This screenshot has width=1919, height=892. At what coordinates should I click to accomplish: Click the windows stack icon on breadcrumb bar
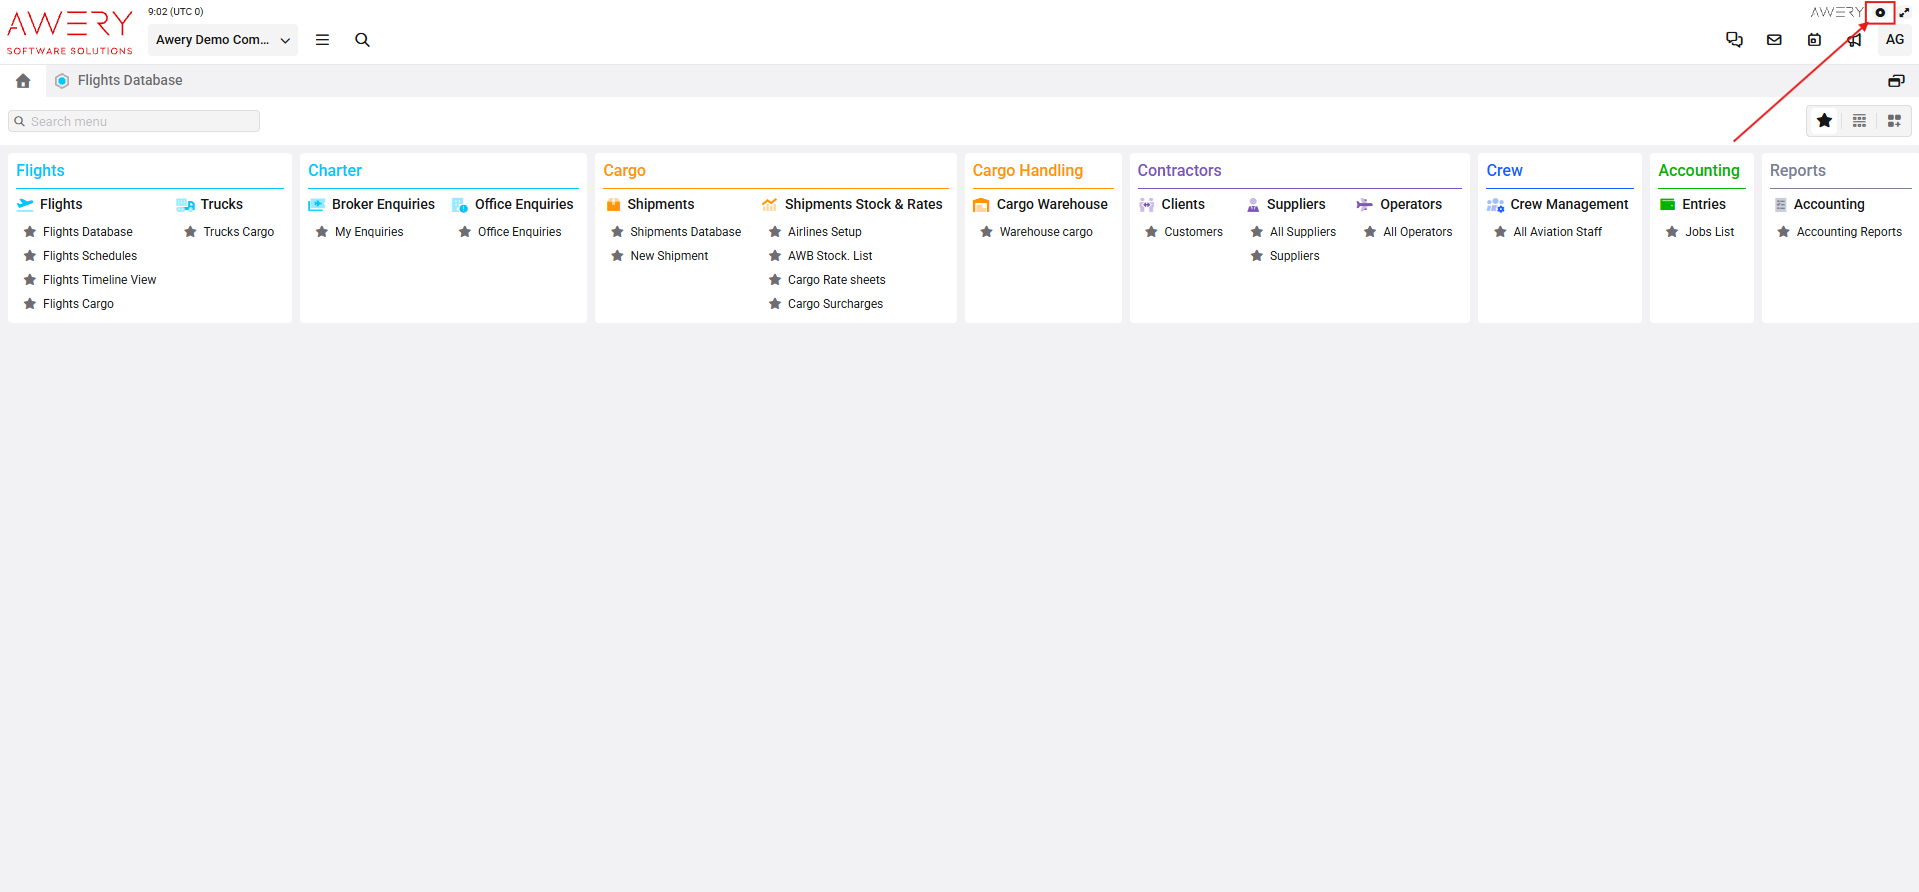click(x=1896, y=81)
